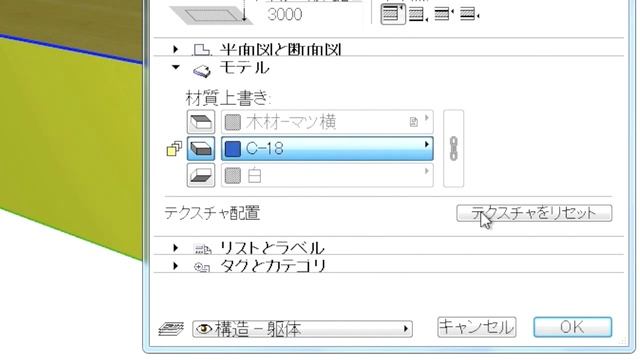Click the テクスチャ配置 label
640x360 pixels.
point(212,213)
